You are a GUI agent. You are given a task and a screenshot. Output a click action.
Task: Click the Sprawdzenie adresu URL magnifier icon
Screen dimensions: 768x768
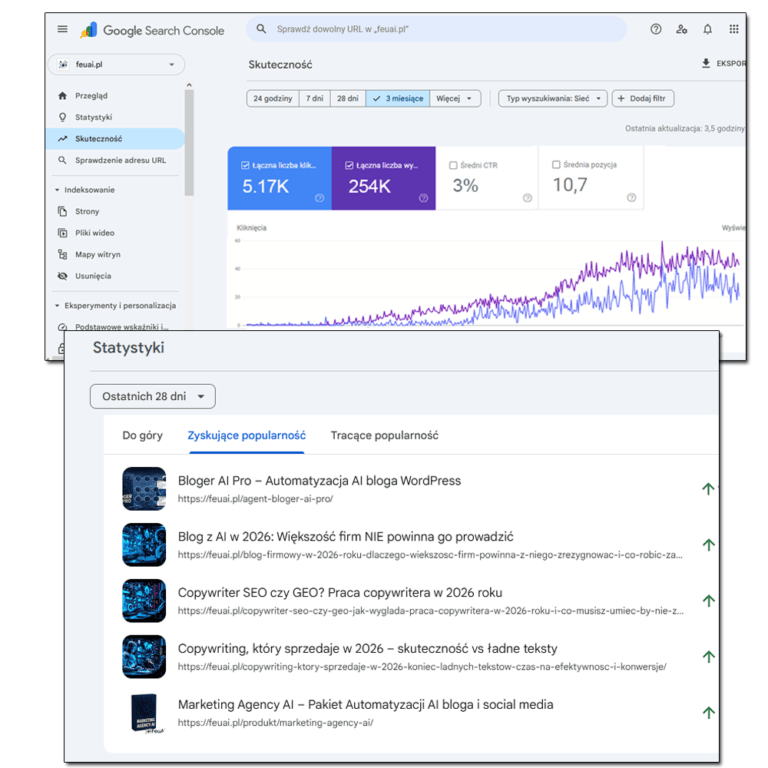click(x=62, y=160)
